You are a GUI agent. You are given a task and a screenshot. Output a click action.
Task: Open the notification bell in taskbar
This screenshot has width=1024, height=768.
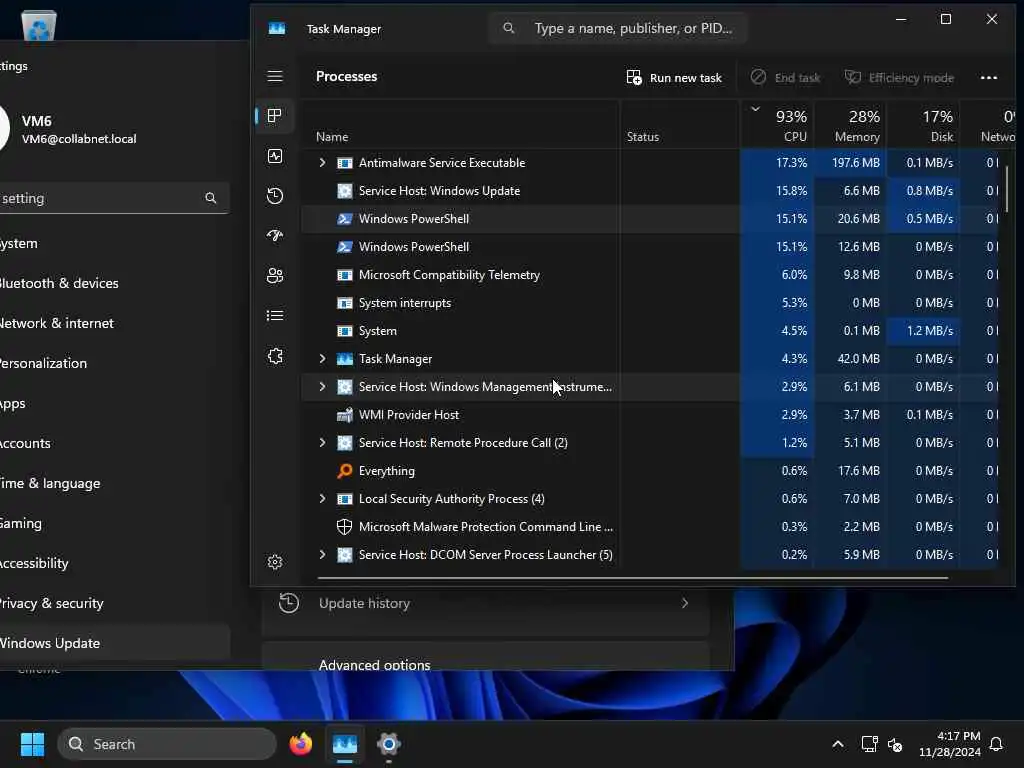pos(997,744)
